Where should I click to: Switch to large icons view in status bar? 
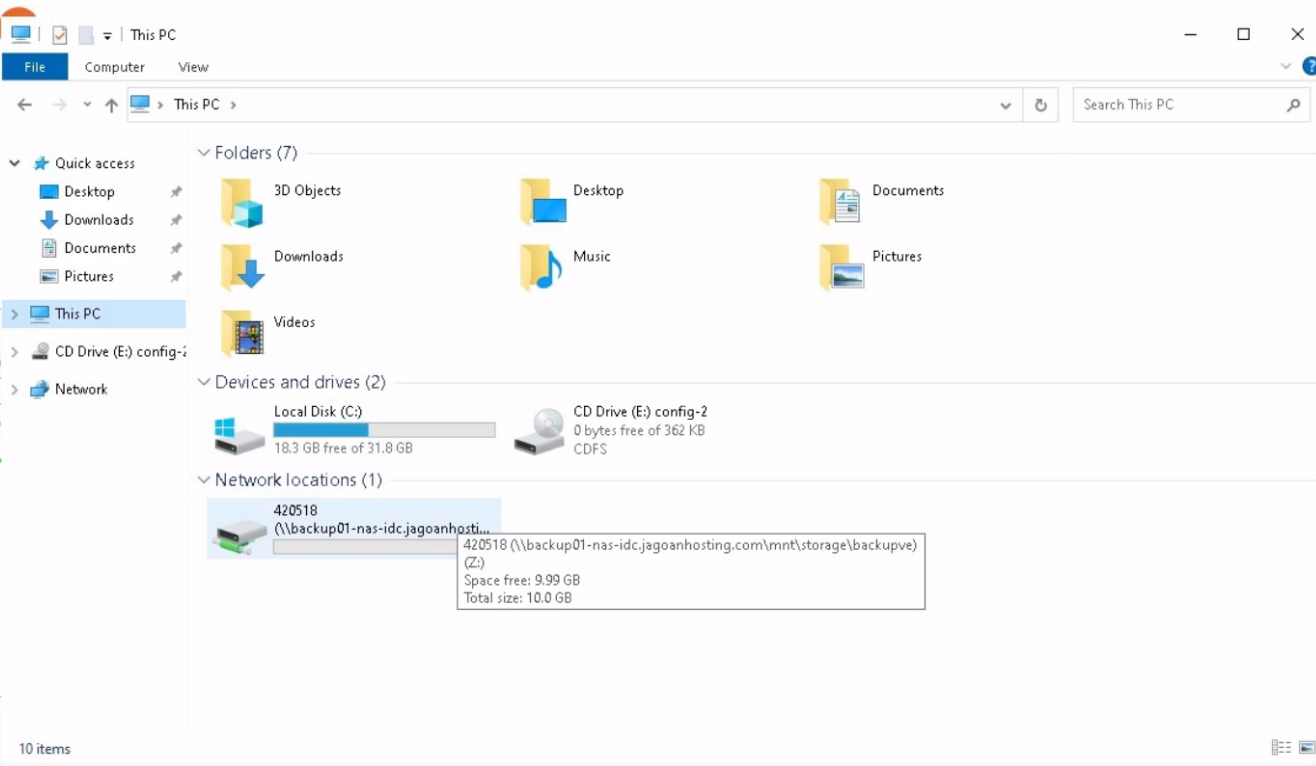[1306, 748]
